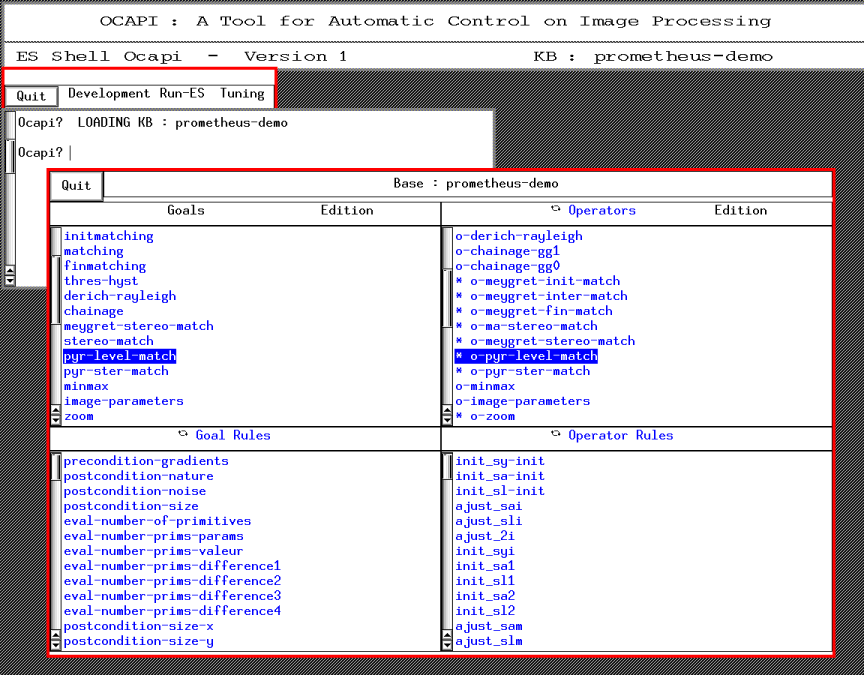Select the o-meygret-init-match operator
864x675 pixels.
[x=537, y=281]
